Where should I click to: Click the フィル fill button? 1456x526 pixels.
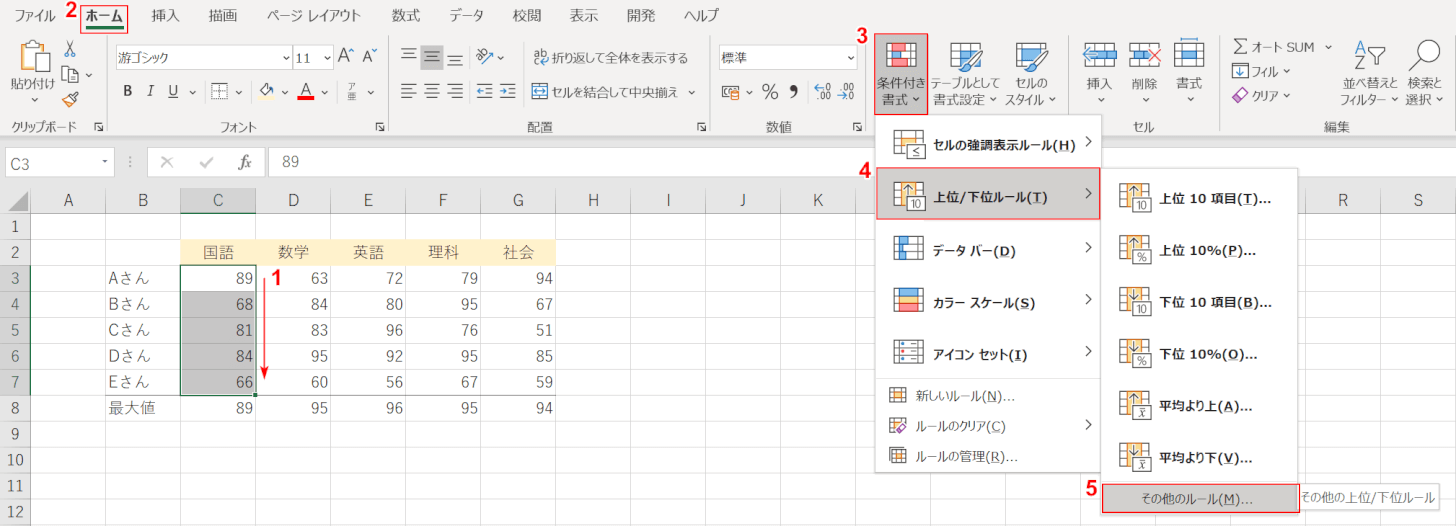[1260, 71]
